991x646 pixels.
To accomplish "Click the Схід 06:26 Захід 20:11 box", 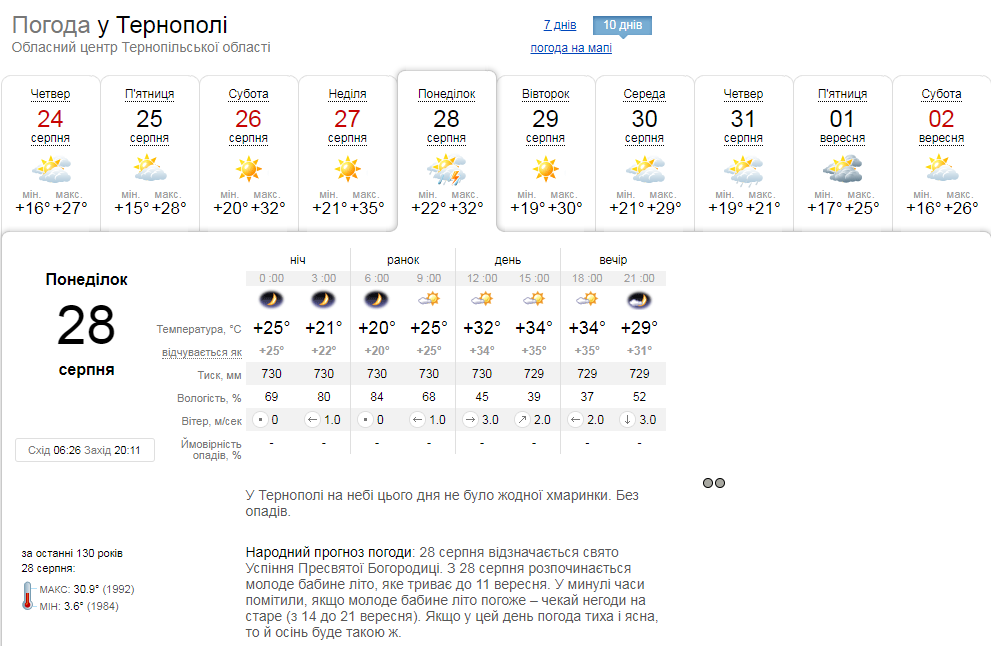I will (85, 450).
